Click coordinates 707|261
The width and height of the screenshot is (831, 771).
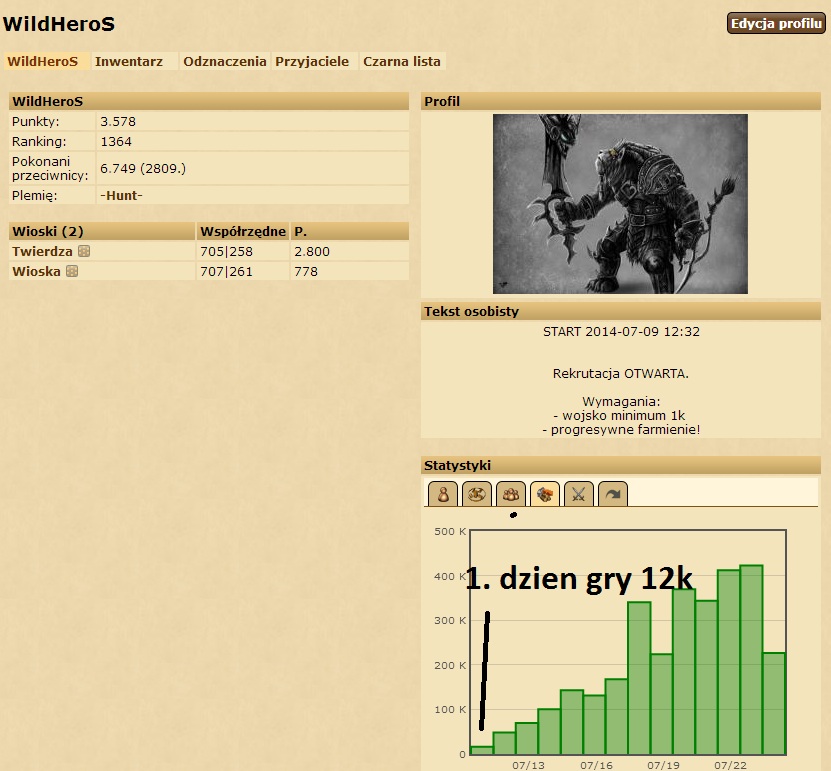point(226,271)
